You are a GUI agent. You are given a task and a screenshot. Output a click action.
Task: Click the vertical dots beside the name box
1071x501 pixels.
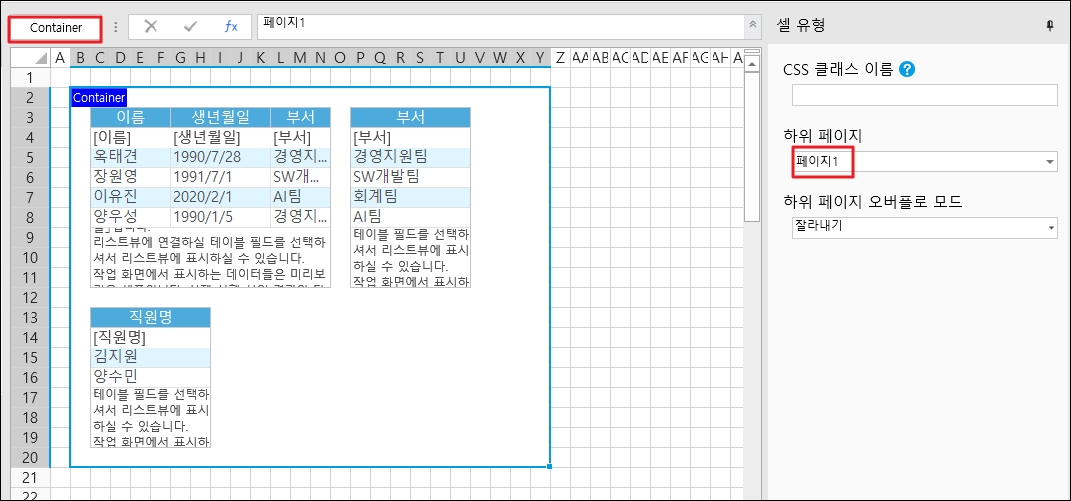pyautogui.click(x=116, y=27)
